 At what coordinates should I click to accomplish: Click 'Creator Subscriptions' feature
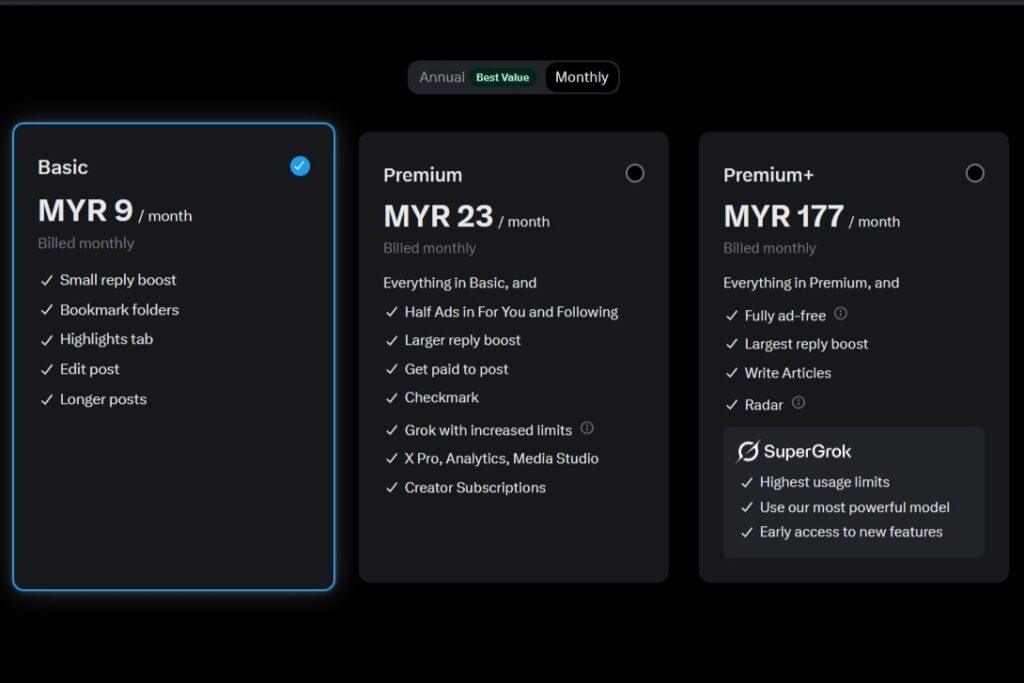[475, 488]
